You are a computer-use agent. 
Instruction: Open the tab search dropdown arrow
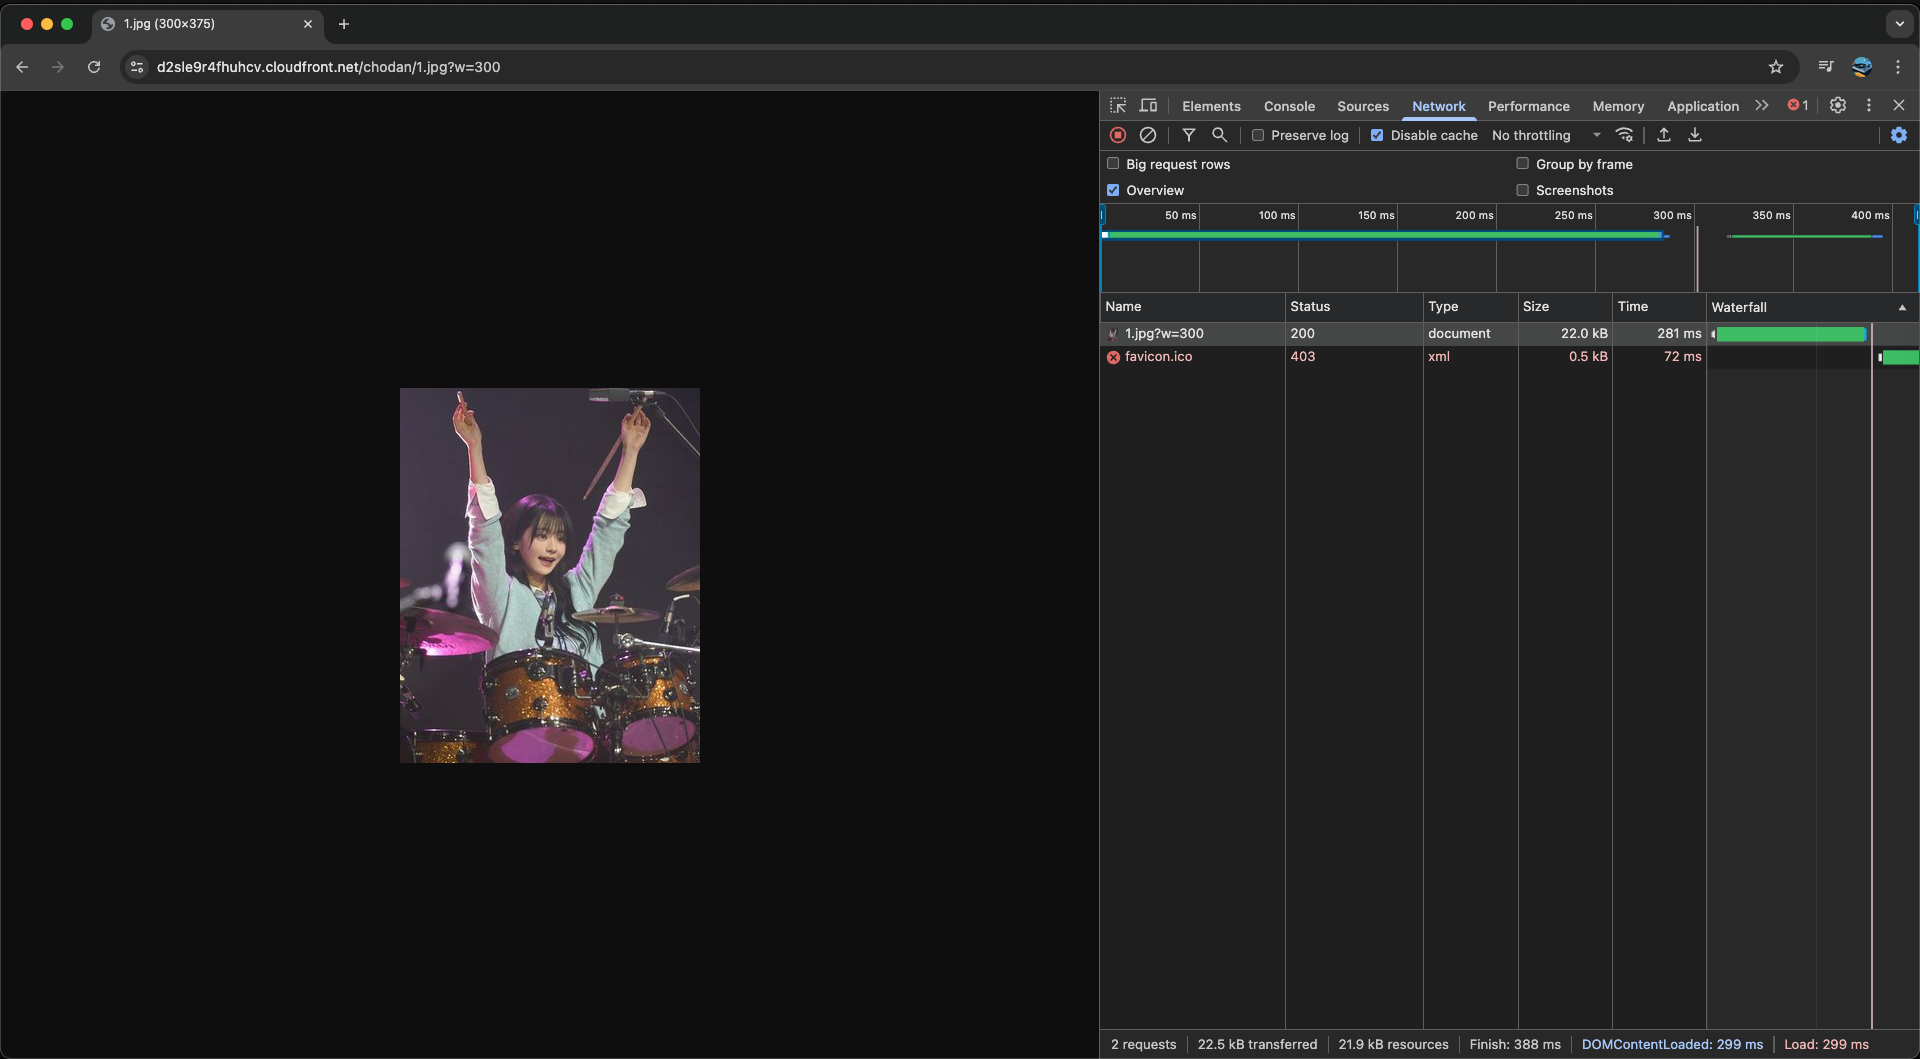click(1899, 24)
